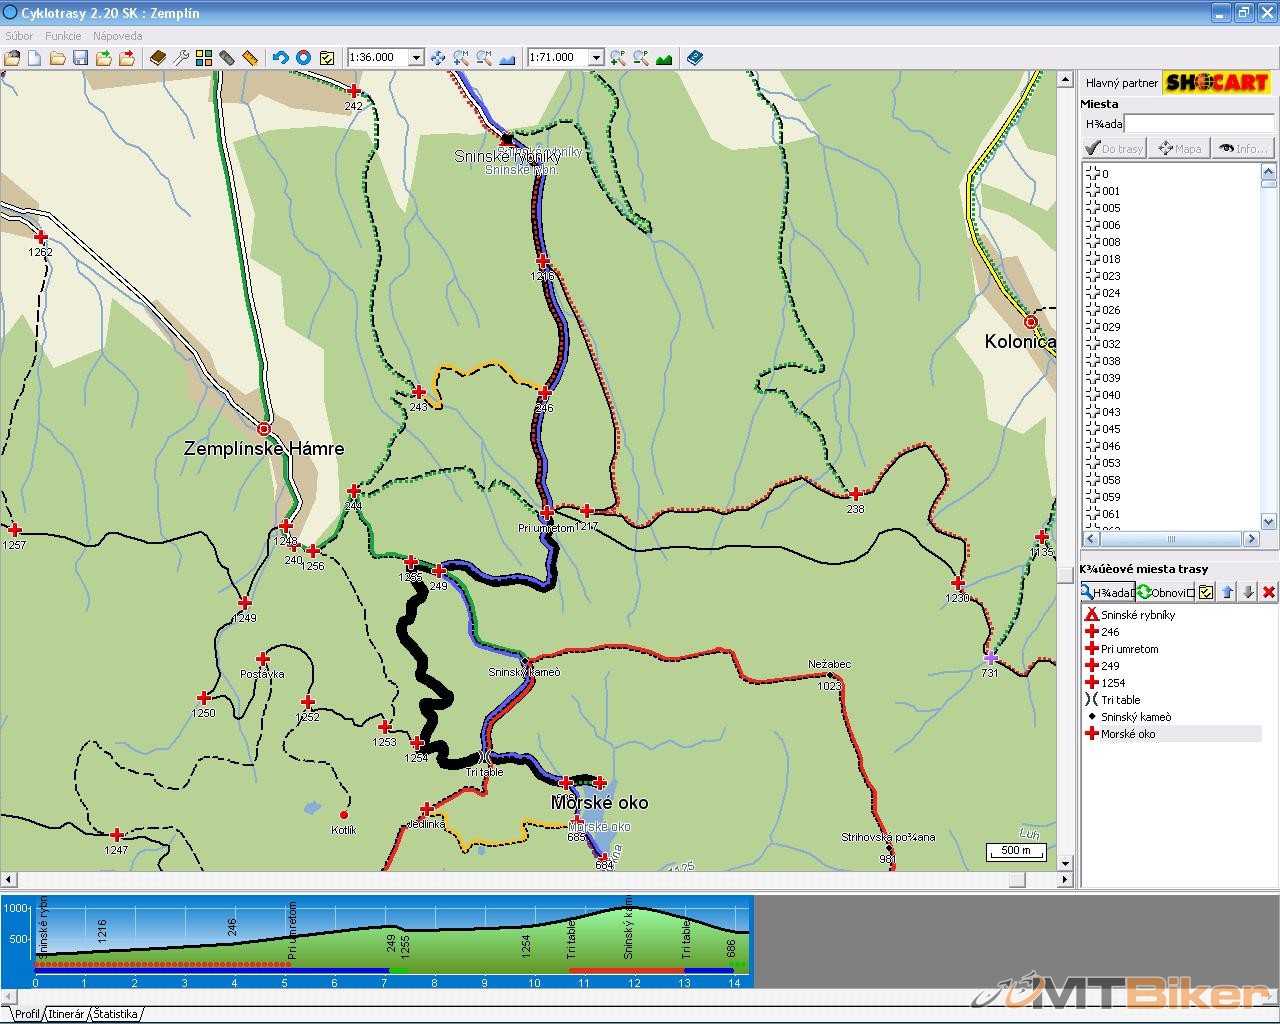Switch to the Itinerár tab
The image size is (1280, 1024).
pyautogui.click(x=66, y=1014)
